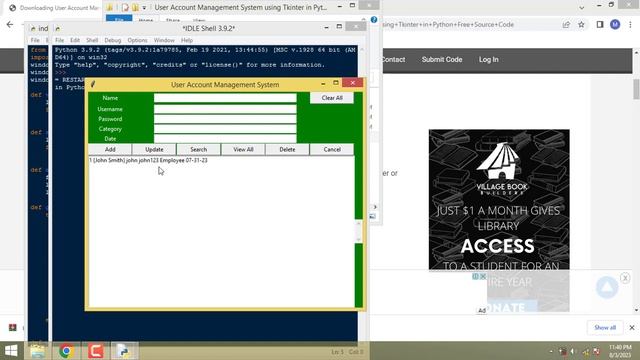
Task: Click the AdChoices info icon on ad
Action: pos(475,276)
